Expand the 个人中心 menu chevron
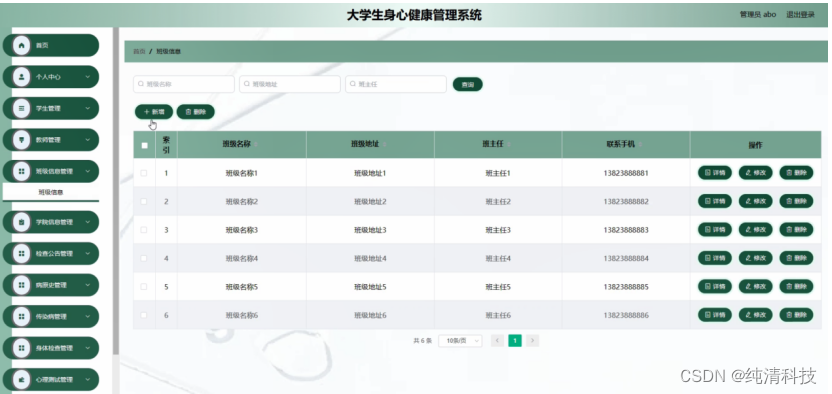 [88, 77]
